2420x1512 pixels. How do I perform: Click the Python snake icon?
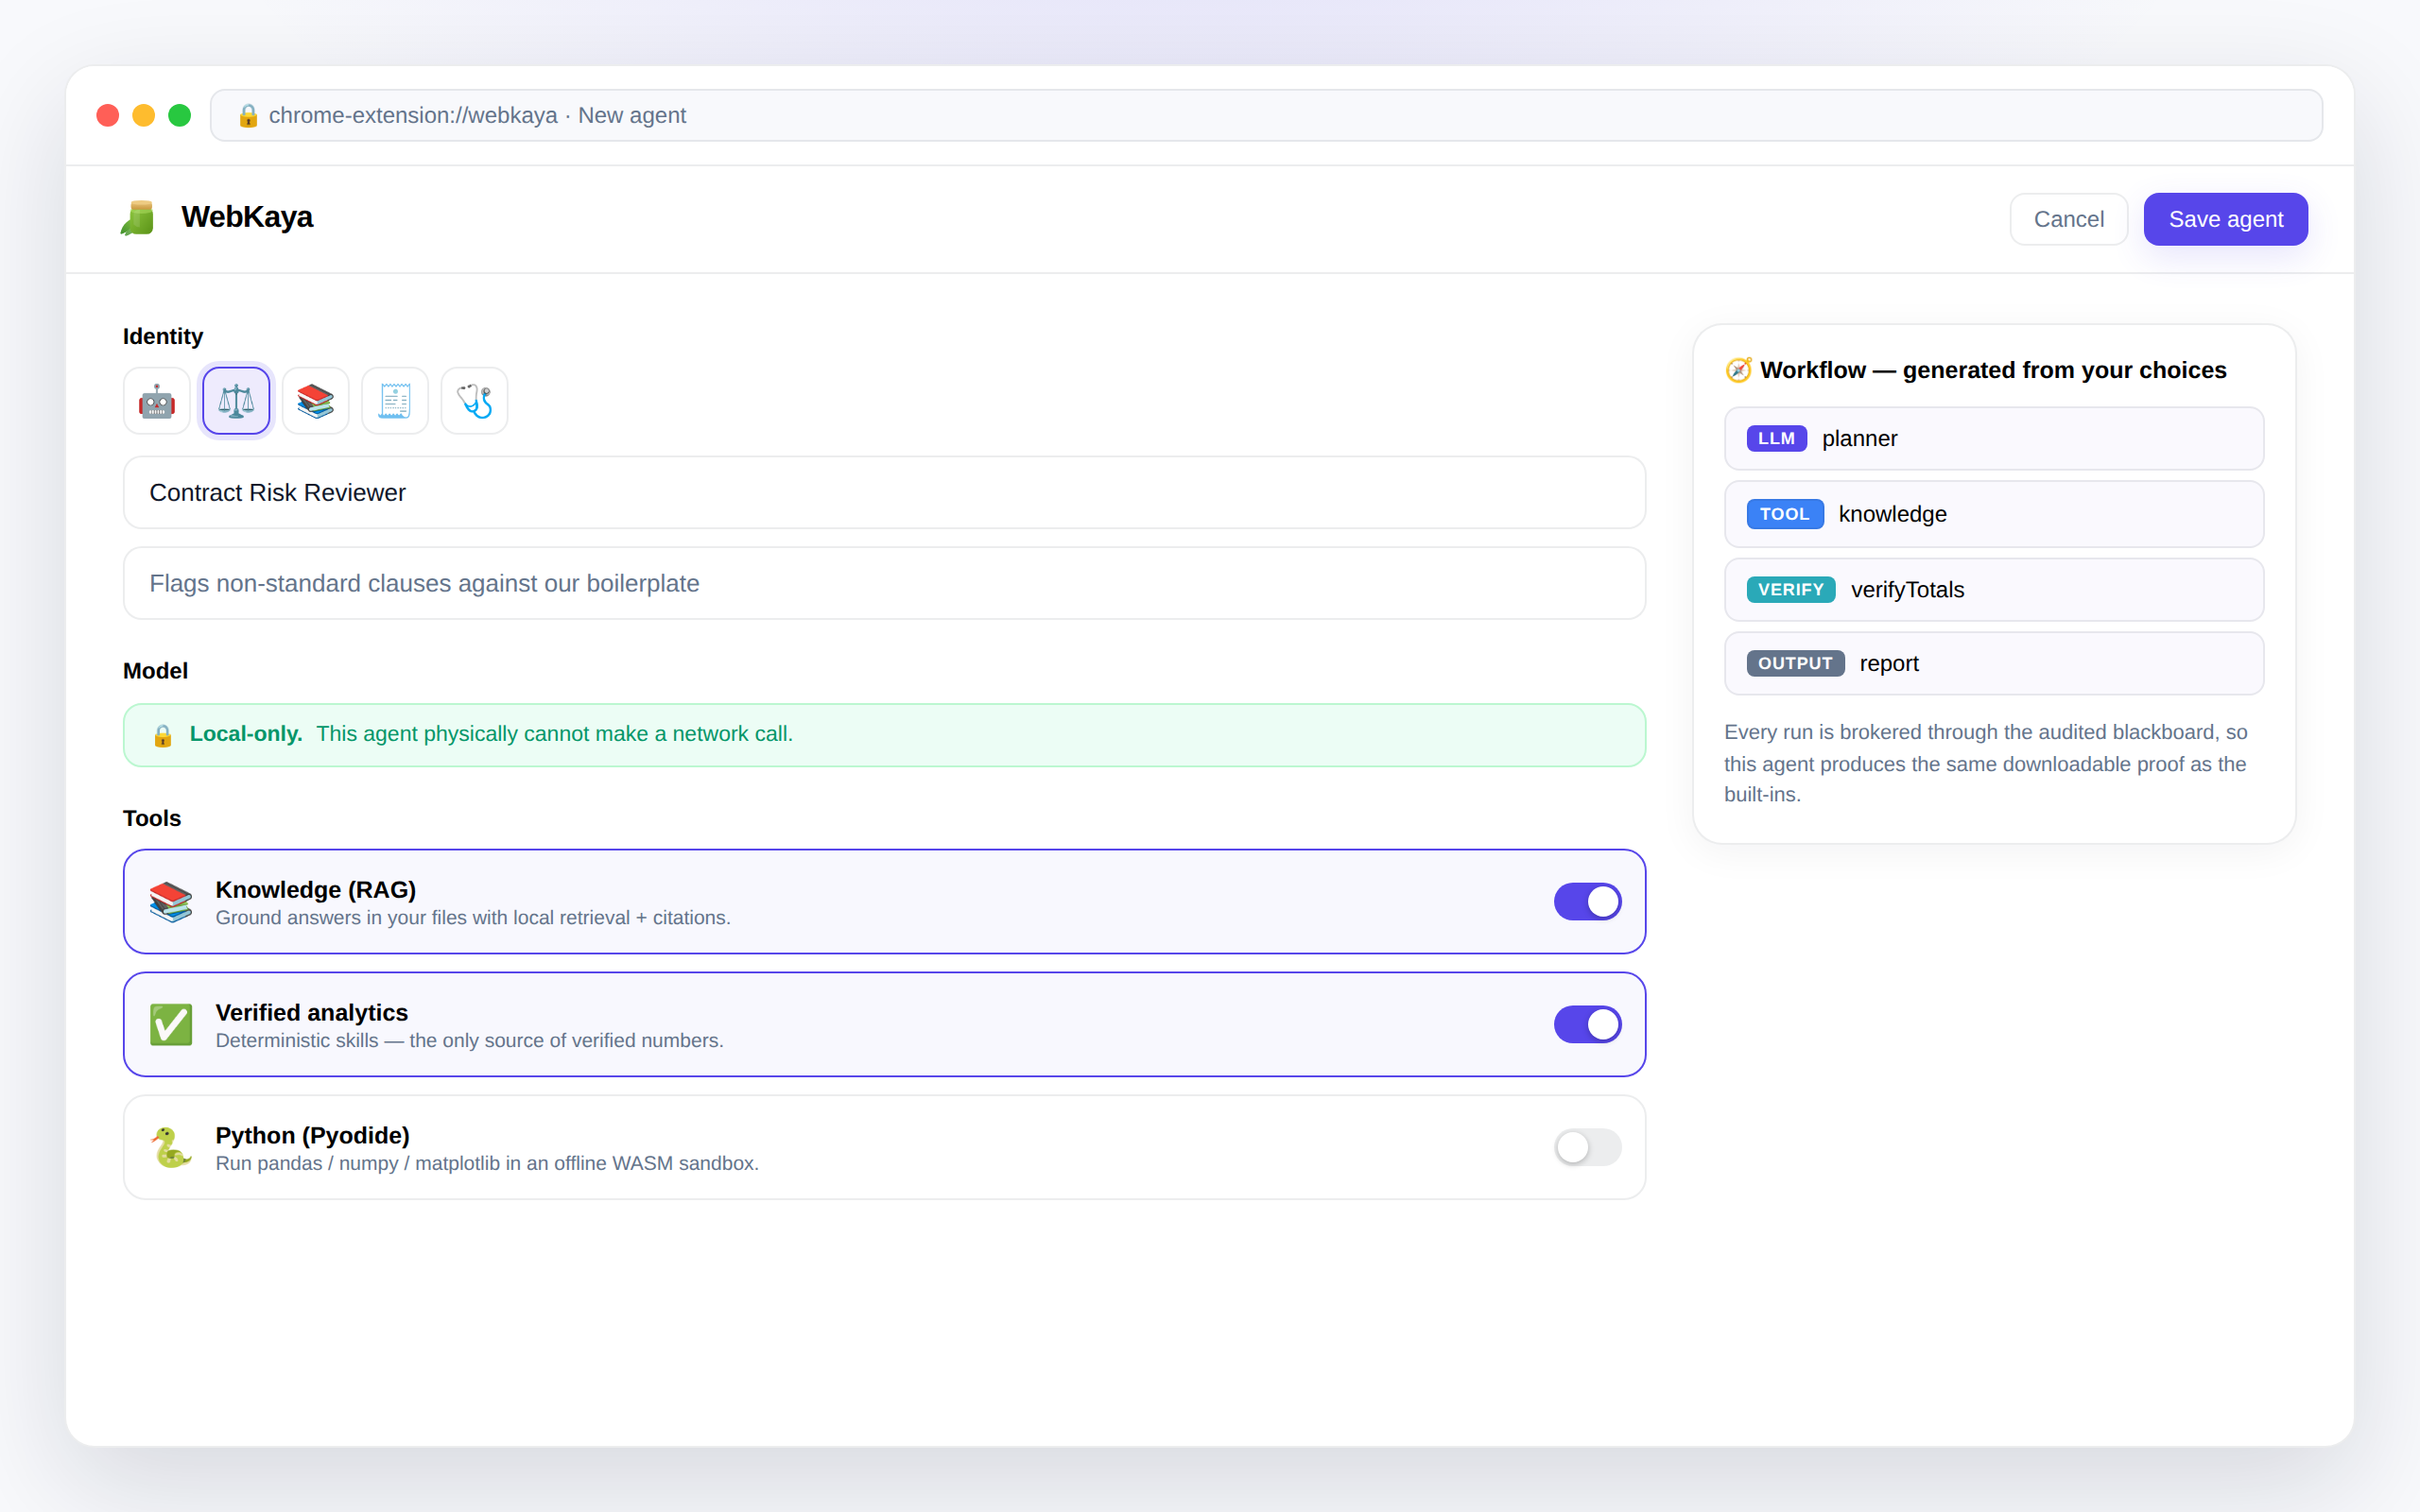[171, 1148]
